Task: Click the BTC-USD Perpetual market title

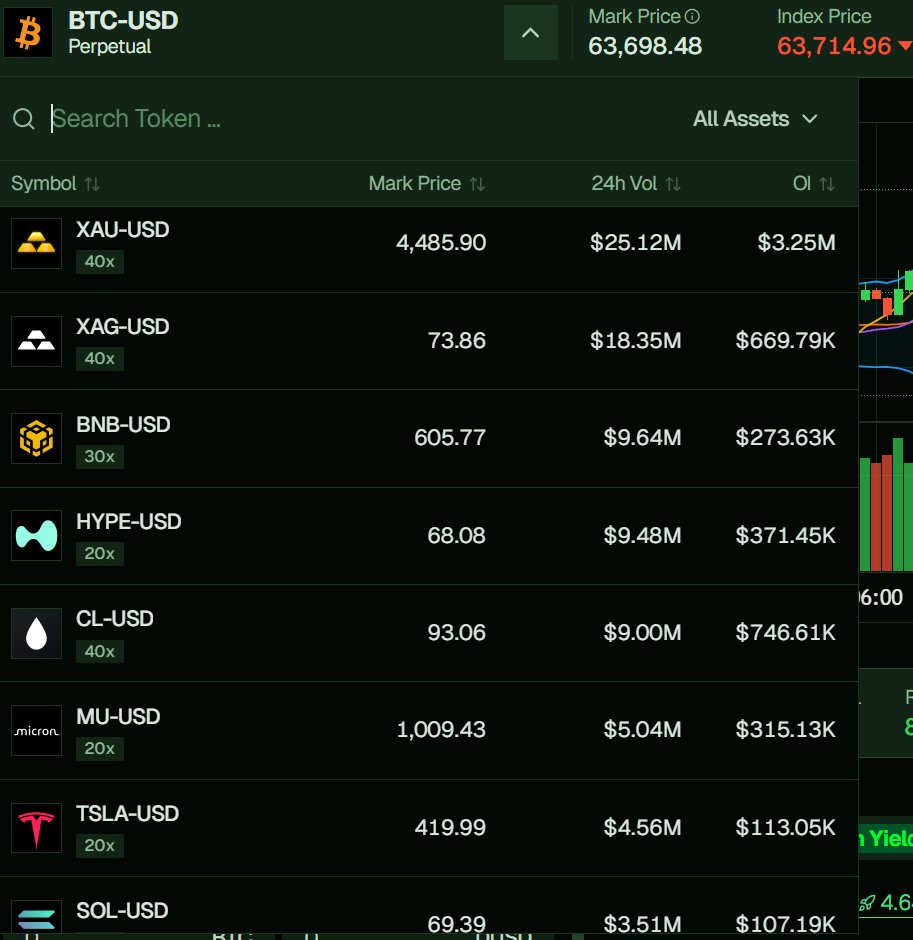Action: click(123, 32)
